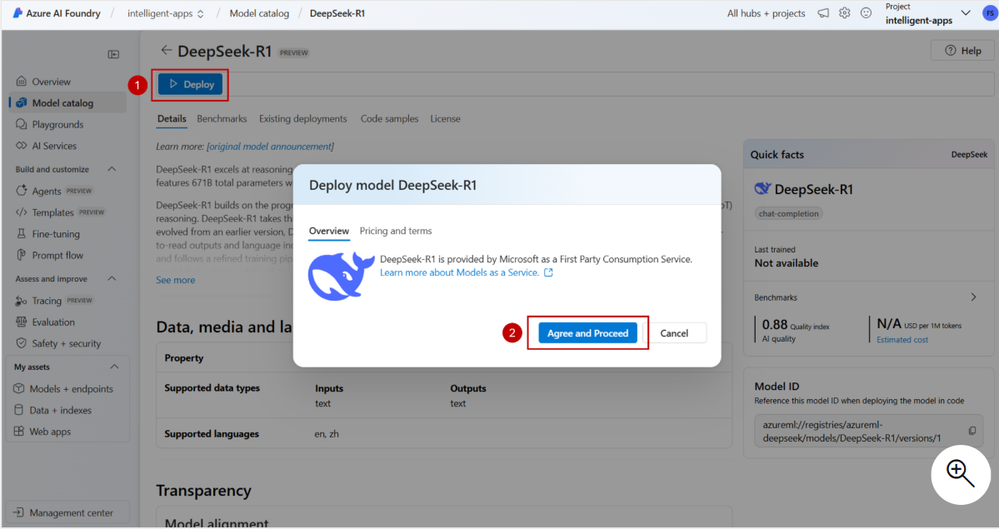The height and width of the screenshot is (529, 999).
Task: Cancel the deploy dialog
Action: [x=674, y=333]
